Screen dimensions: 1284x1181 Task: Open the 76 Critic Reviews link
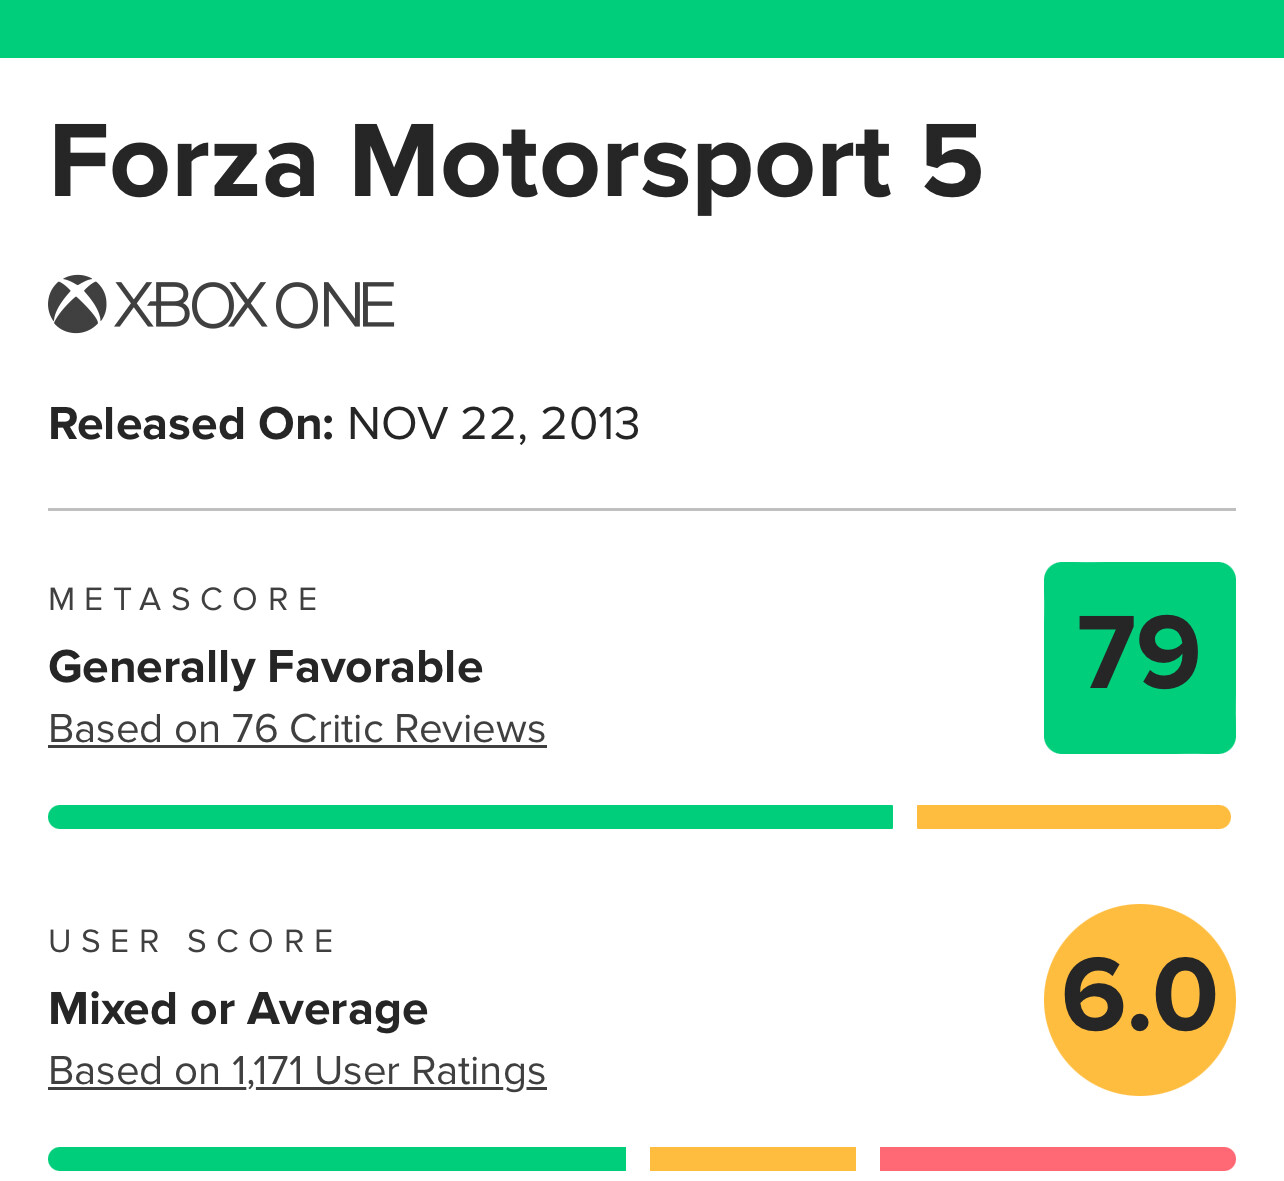click(297, 729)
